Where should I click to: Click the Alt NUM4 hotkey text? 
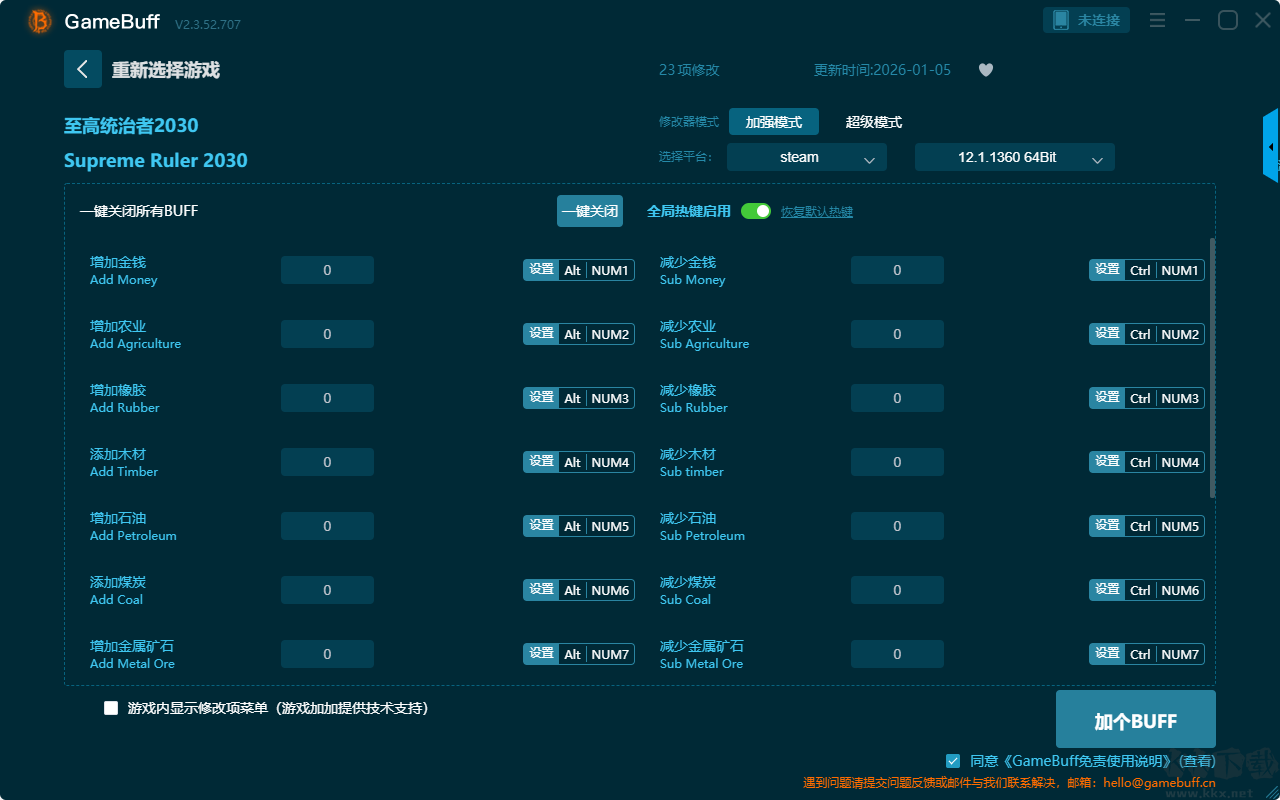click(597, 462)
